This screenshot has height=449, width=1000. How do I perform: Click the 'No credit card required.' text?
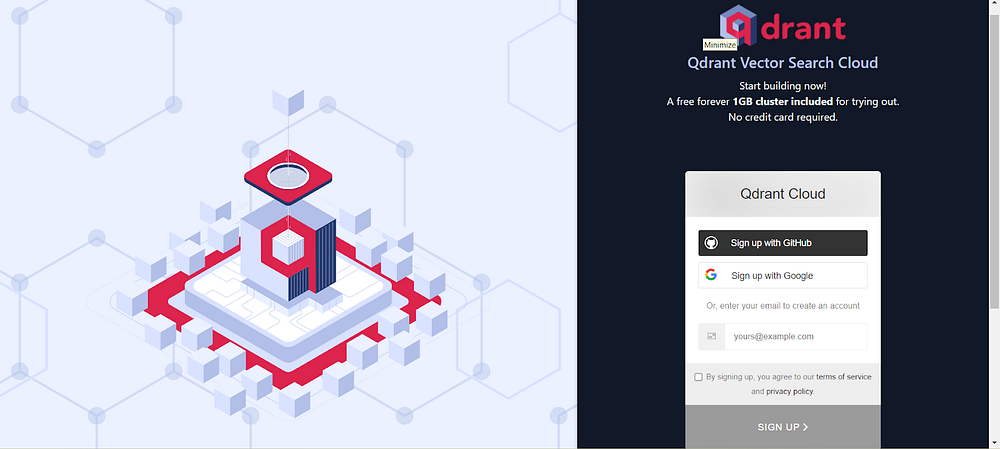(783, 117)
